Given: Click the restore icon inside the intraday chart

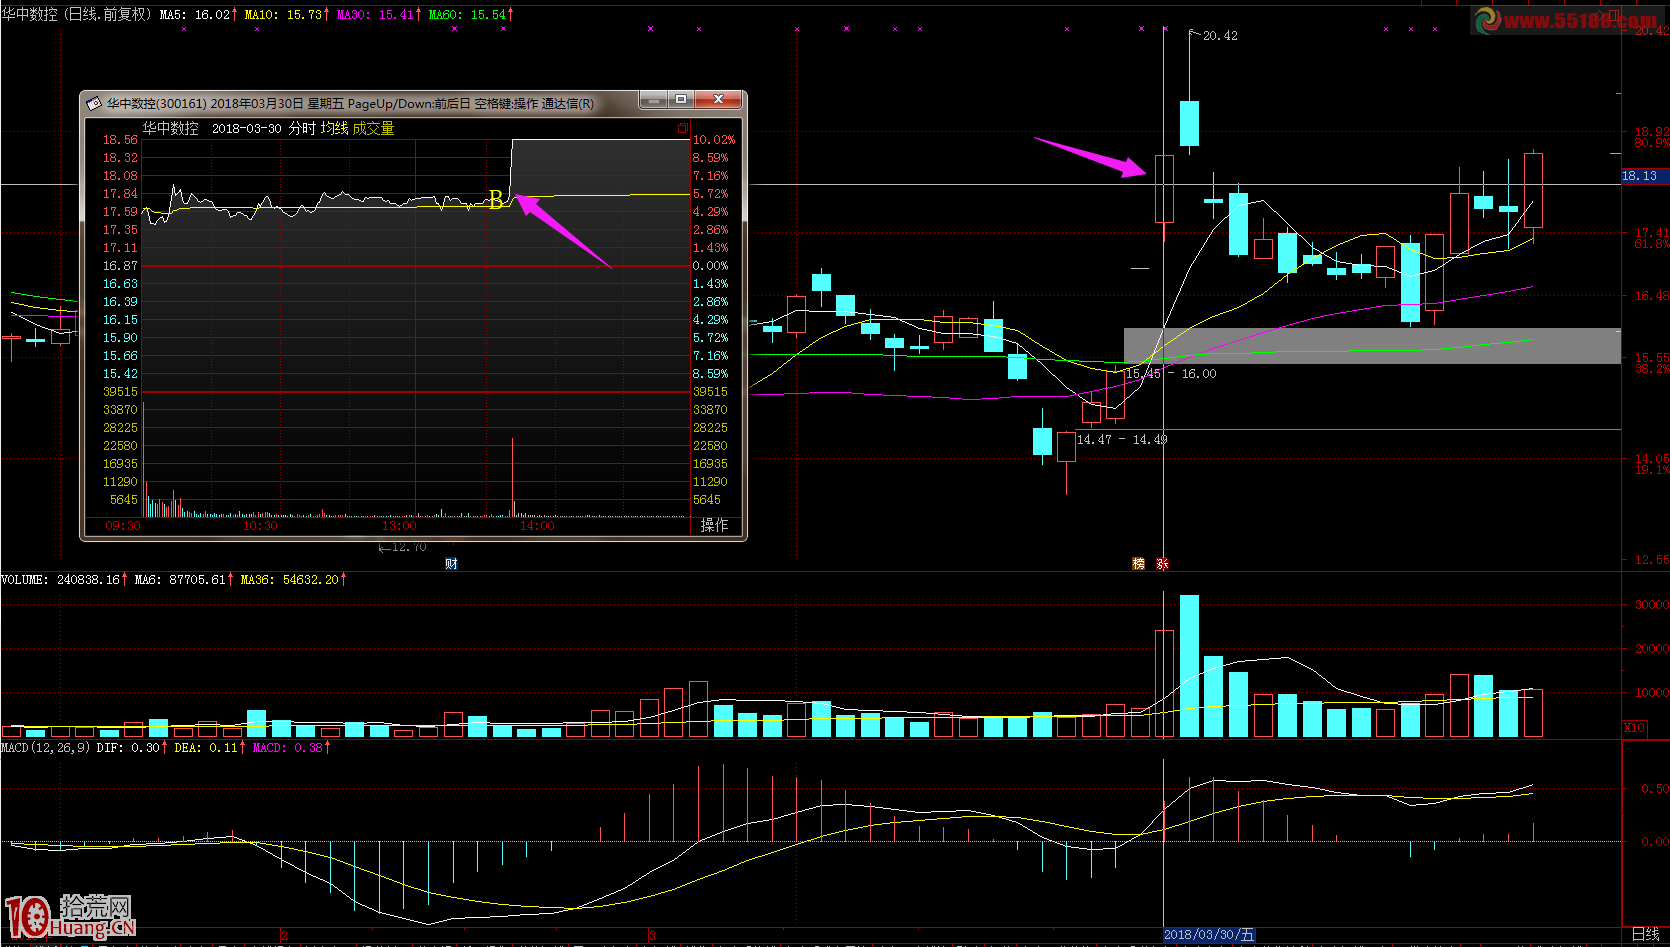Looking at the screenshot, I should pyautogui.click(x=683, y=128).
